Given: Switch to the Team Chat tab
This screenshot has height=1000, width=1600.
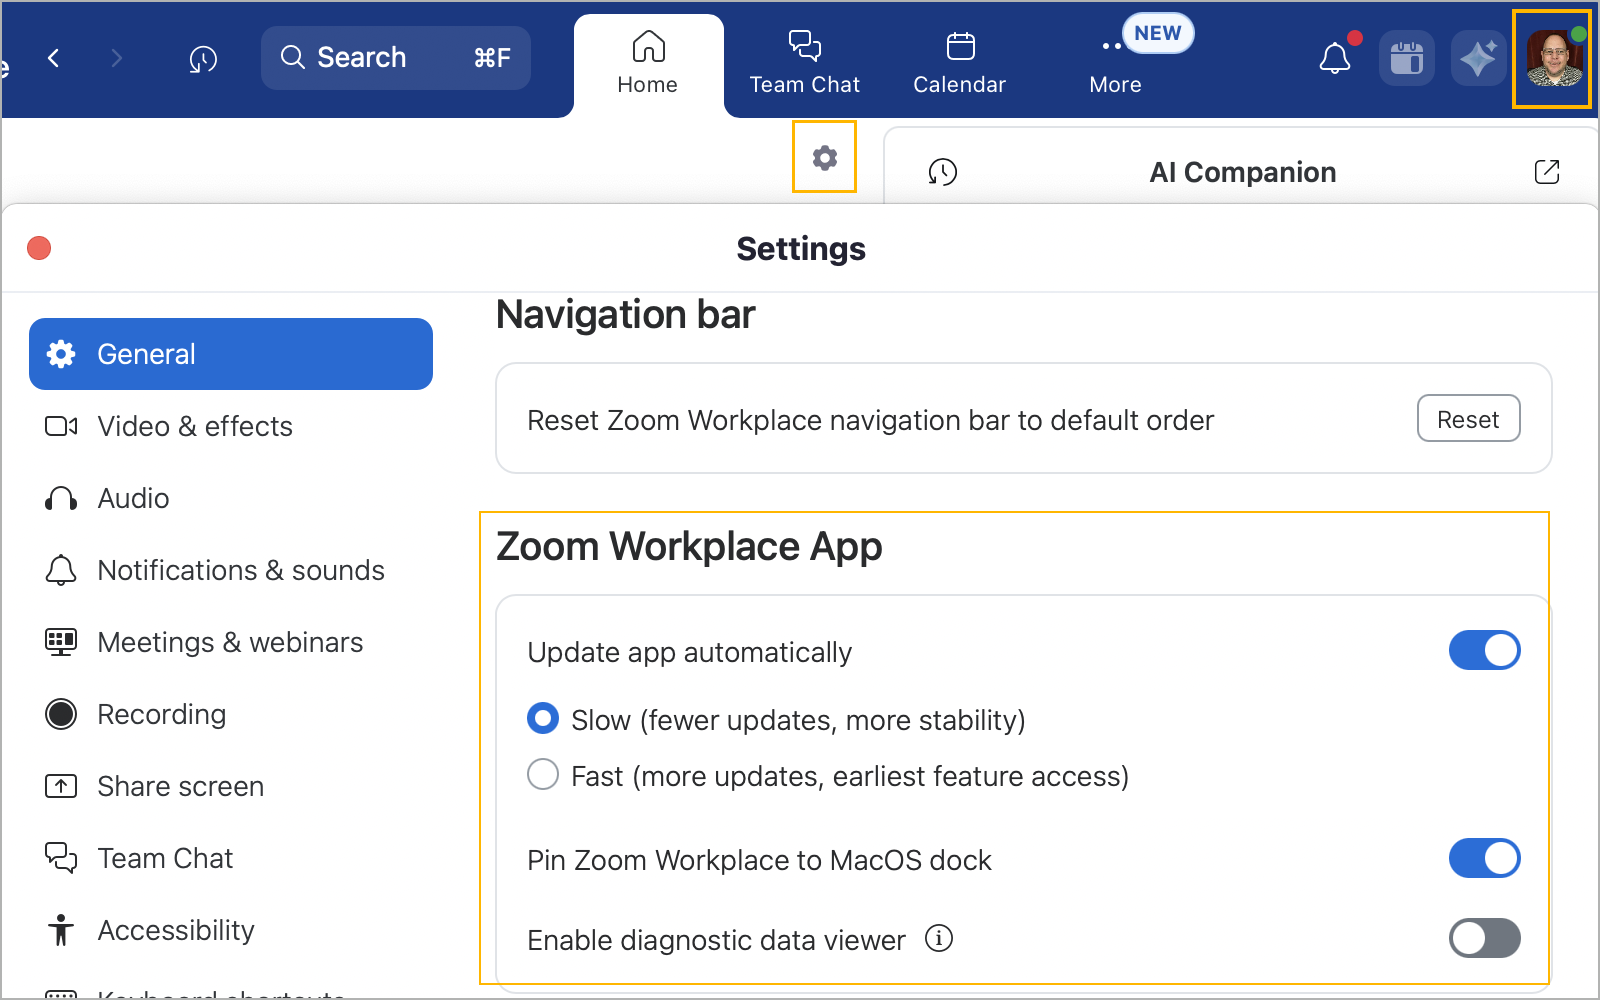Looking at the screenshot, I should (x=804, y=62).
